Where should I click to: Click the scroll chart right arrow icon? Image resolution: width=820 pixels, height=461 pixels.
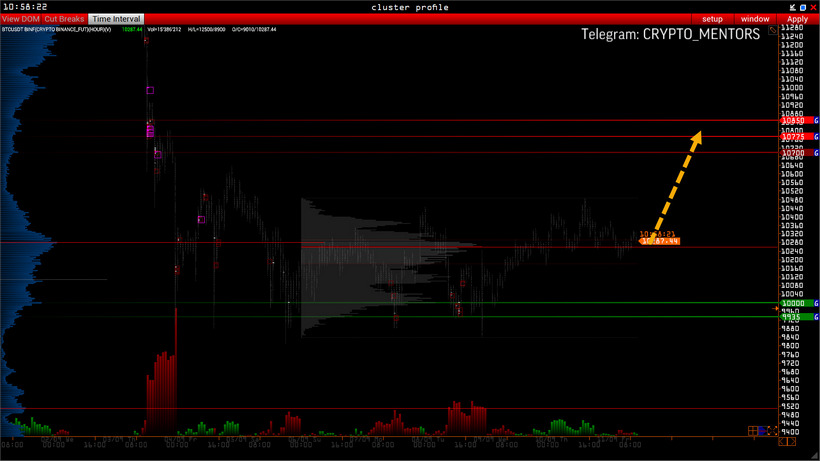point(792,442)
